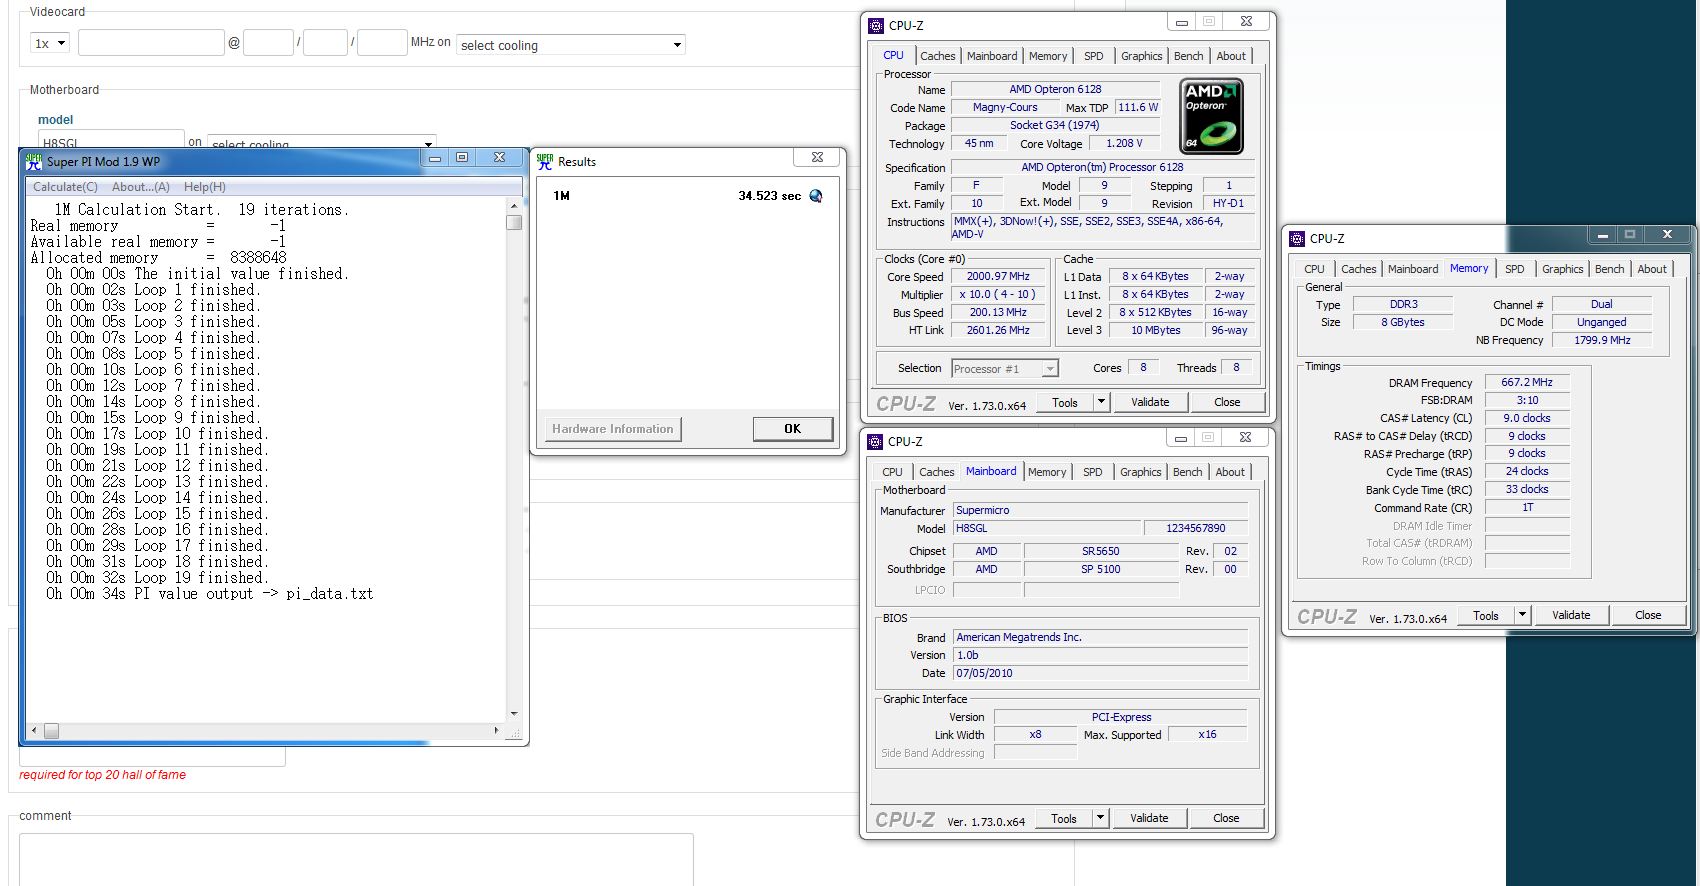Open the motherboard select cooling dropdown
This screenshot has height=886, width=1700.
321,143
